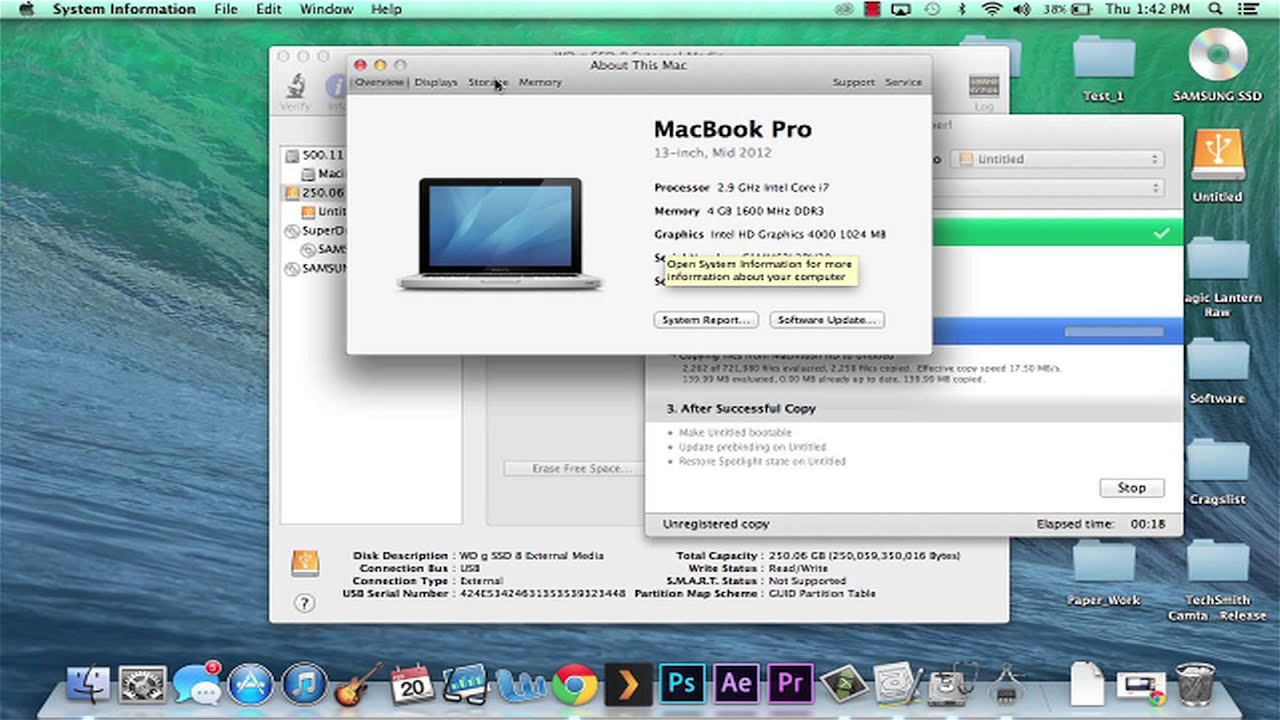Open the dropdown below the Untitled selector
This screenshot has width=1280, height=720.
(1048, 188)
